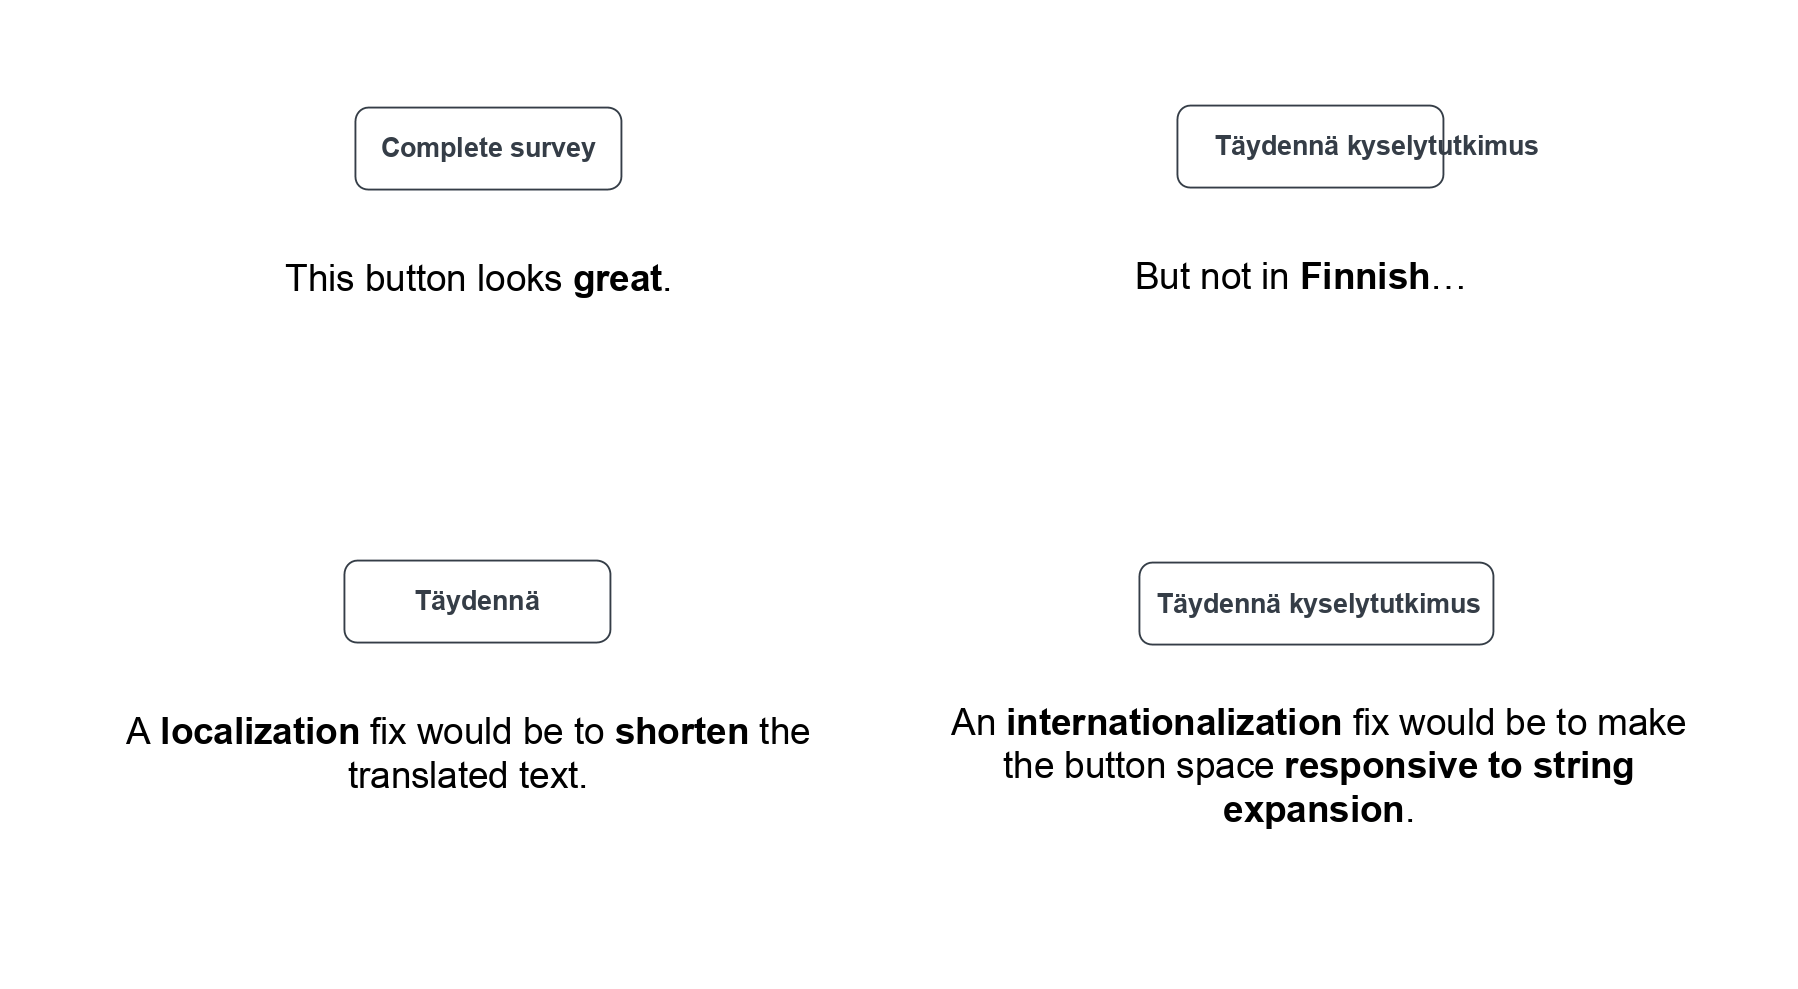
Task: Click the text But not in
Action: tap(1212, 276)
